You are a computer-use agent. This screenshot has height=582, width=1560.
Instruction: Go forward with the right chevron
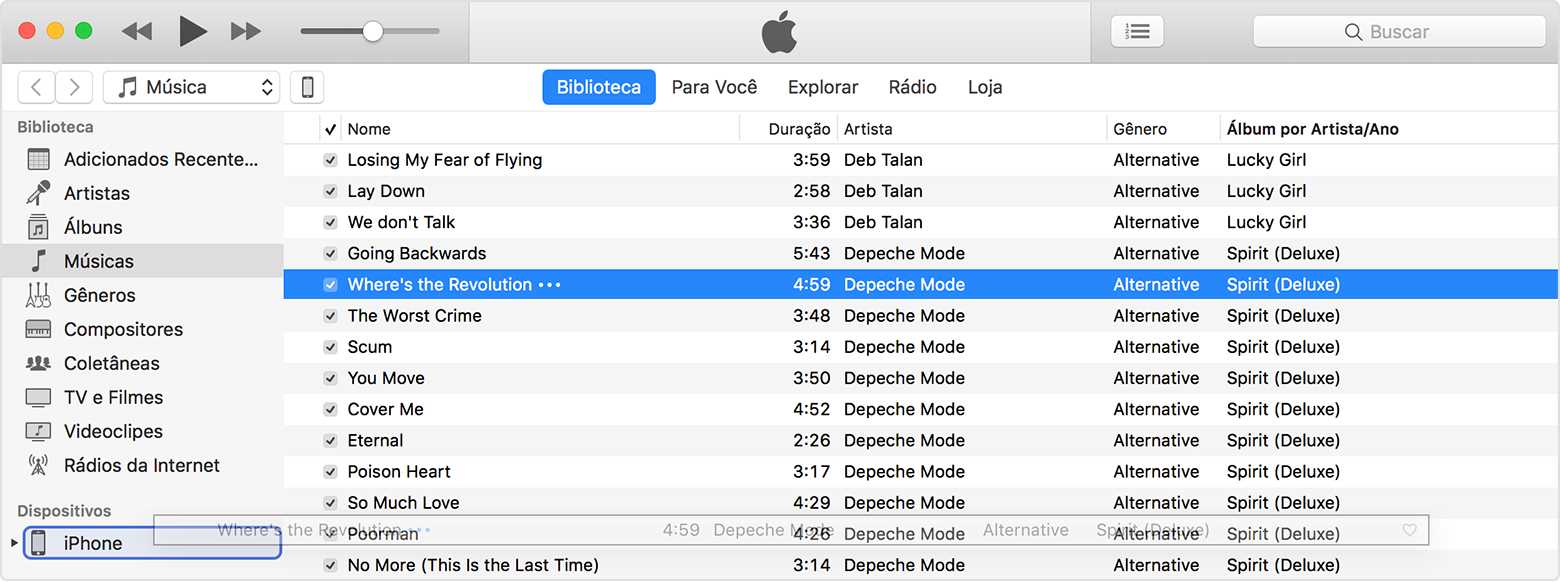click(74, 87)
